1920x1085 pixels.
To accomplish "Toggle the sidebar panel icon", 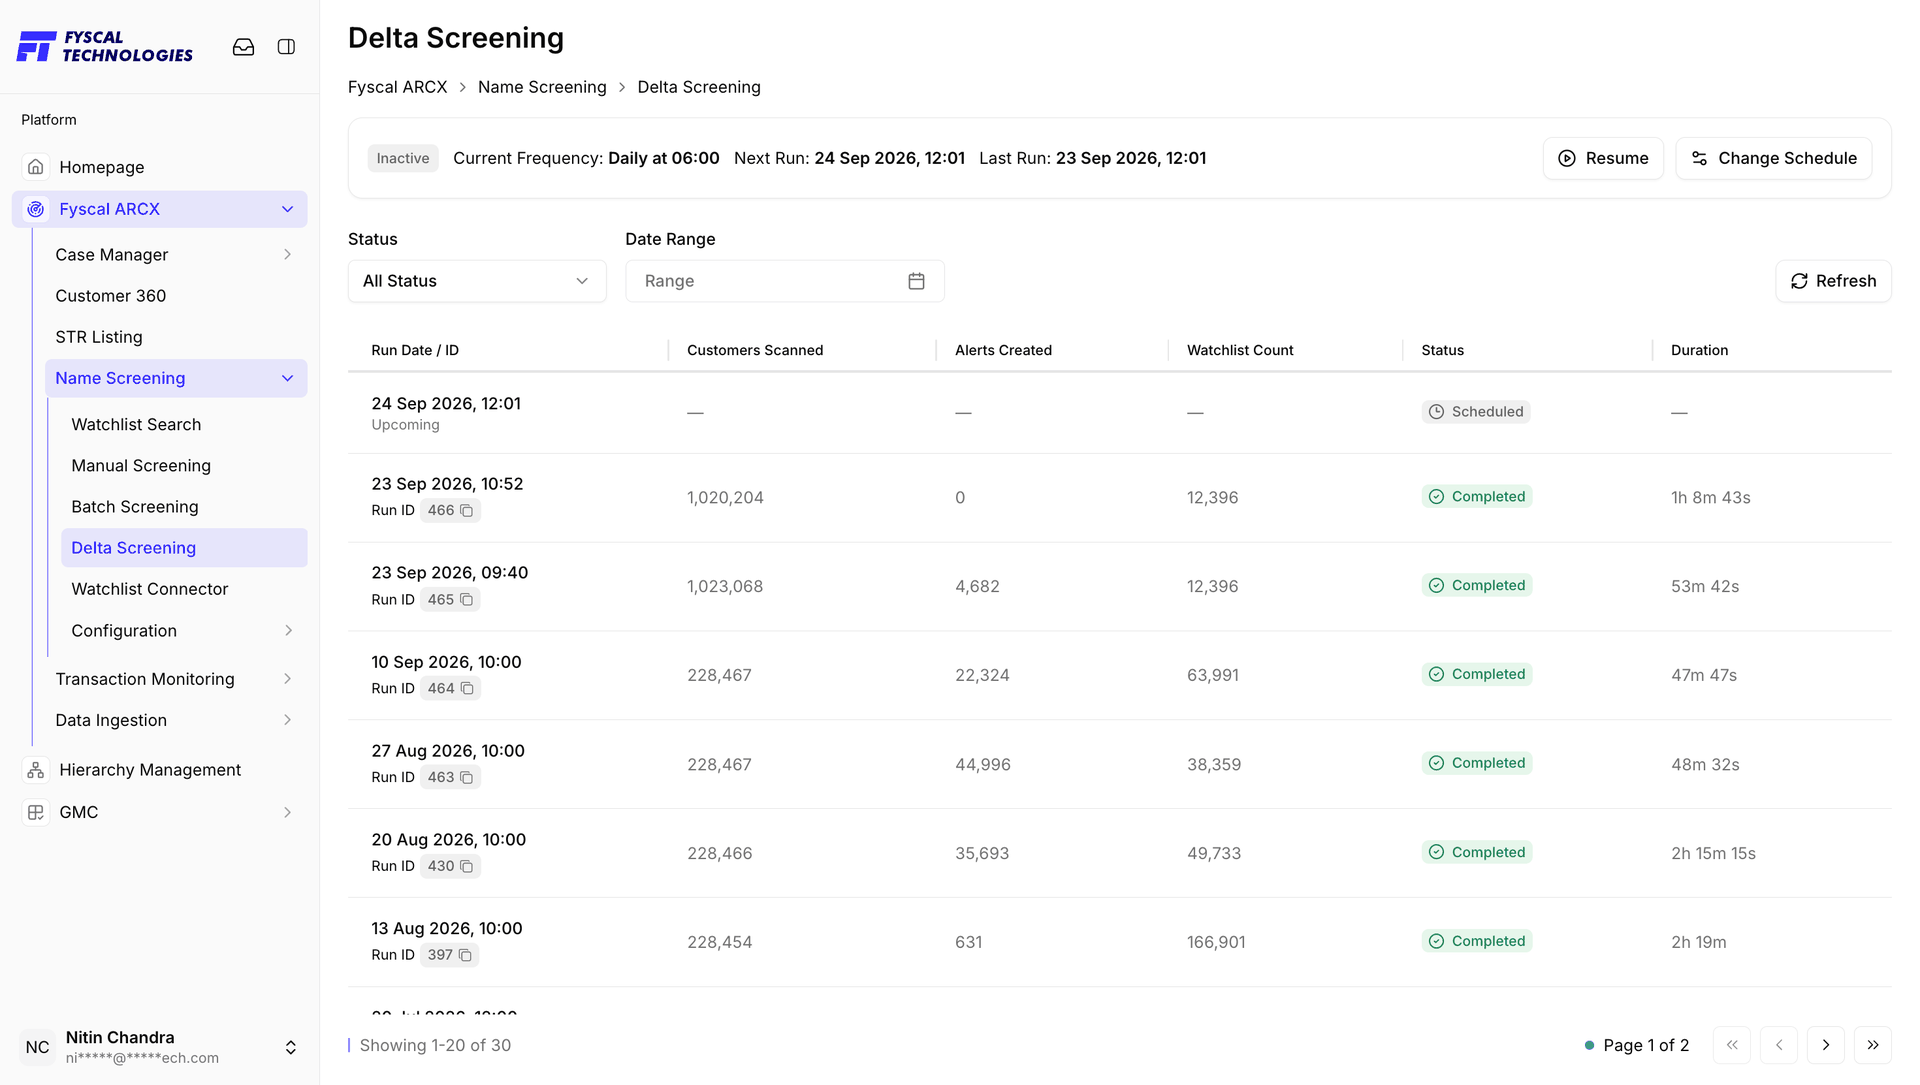I will [286, 47].
